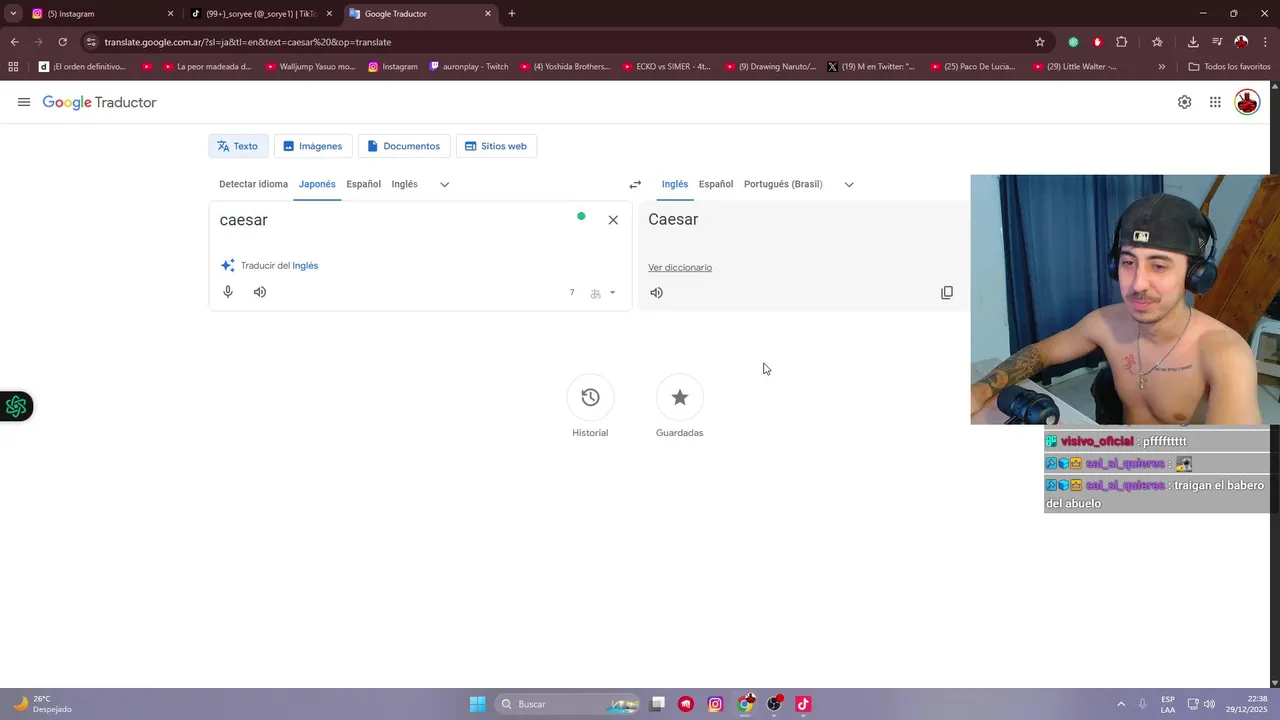
Task: Choose Español as target language
Action: [716, 184]
